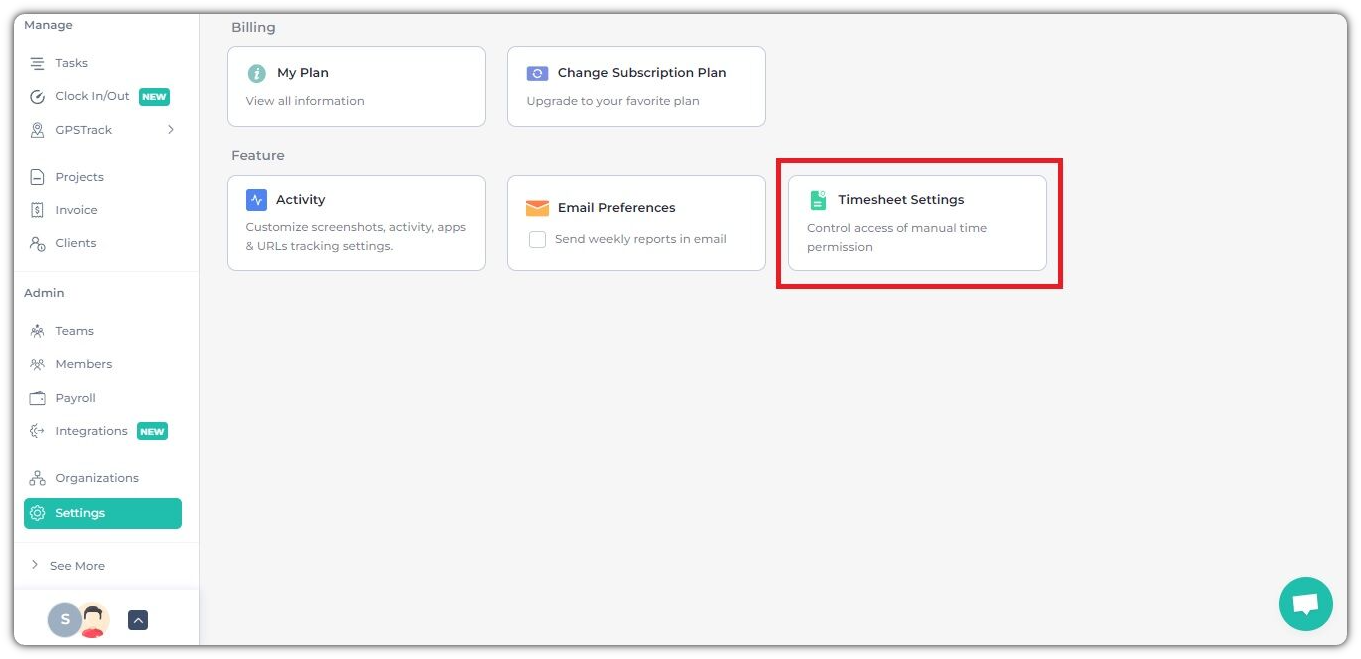
Task: Click the user avatar picture
Action: tap(94, 620)
